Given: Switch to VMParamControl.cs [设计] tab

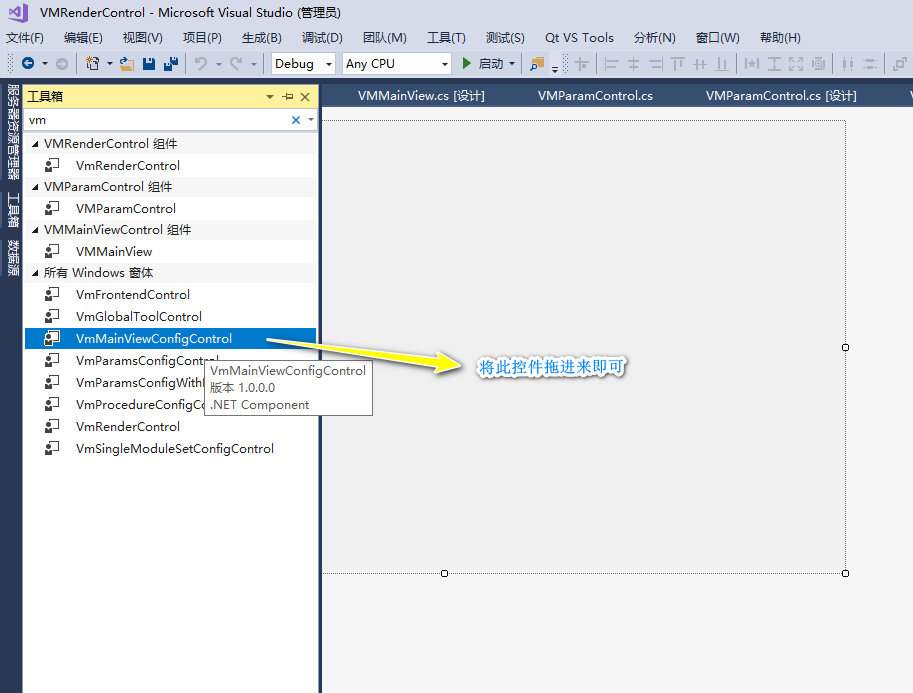Looking at the screenshot, I should click(x=781, y=96).
